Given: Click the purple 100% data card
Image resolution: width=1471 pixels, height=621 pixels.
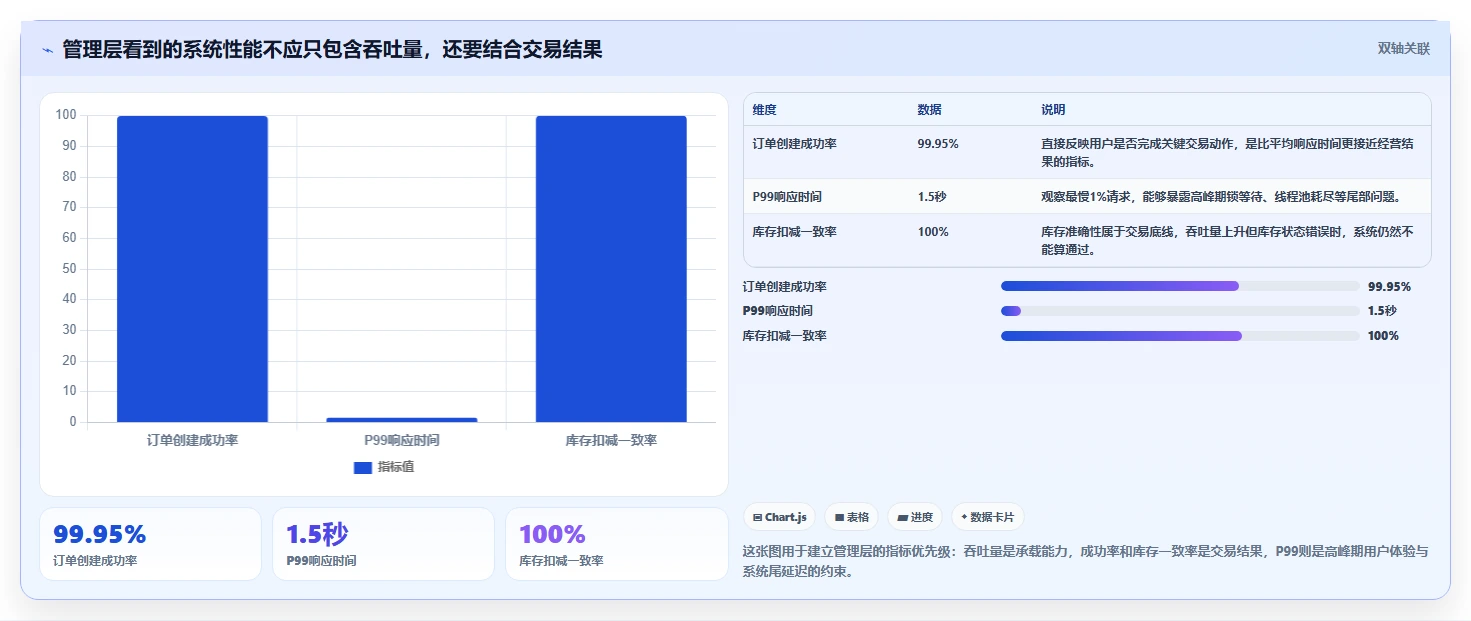Looking at the screenshot, I should [617, 544].
